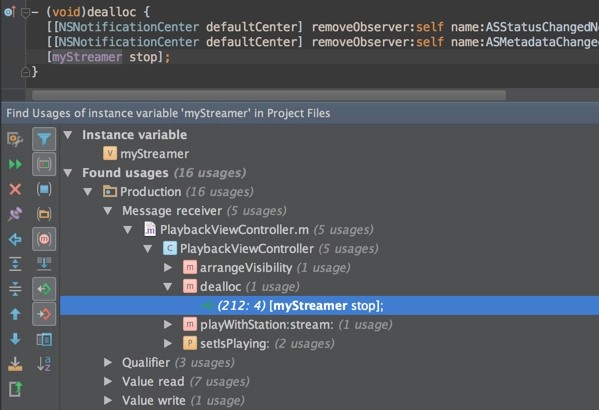Click the blue left arrow navigation icon
599x410 pixels.
click(15, 240)
